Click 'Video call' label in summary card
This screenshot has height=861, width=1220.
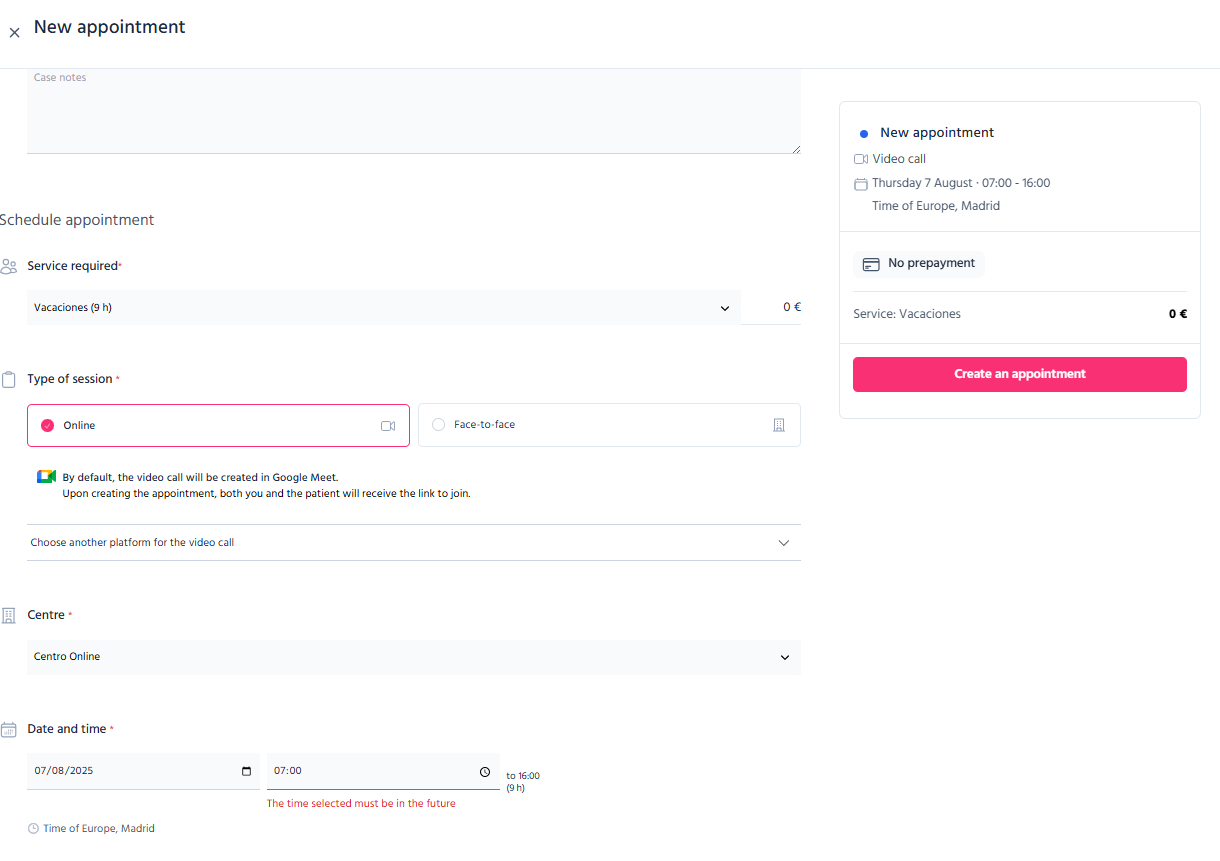tap(899, 159)
